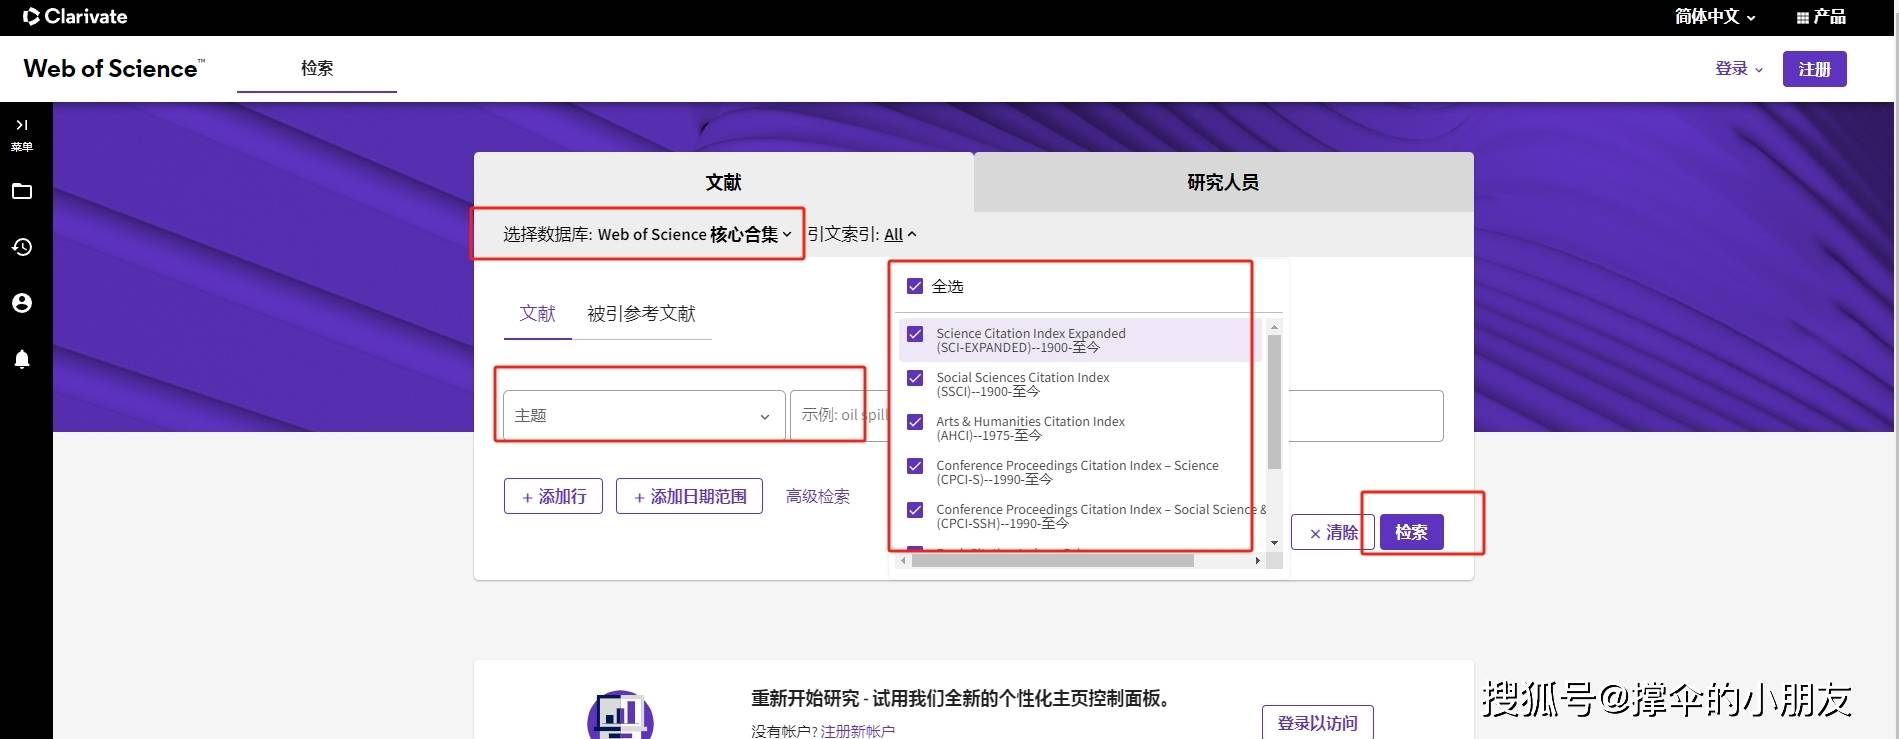
Task: Switch to the 被引参考文献 sub-tab
Action: [x=641, y=314]
